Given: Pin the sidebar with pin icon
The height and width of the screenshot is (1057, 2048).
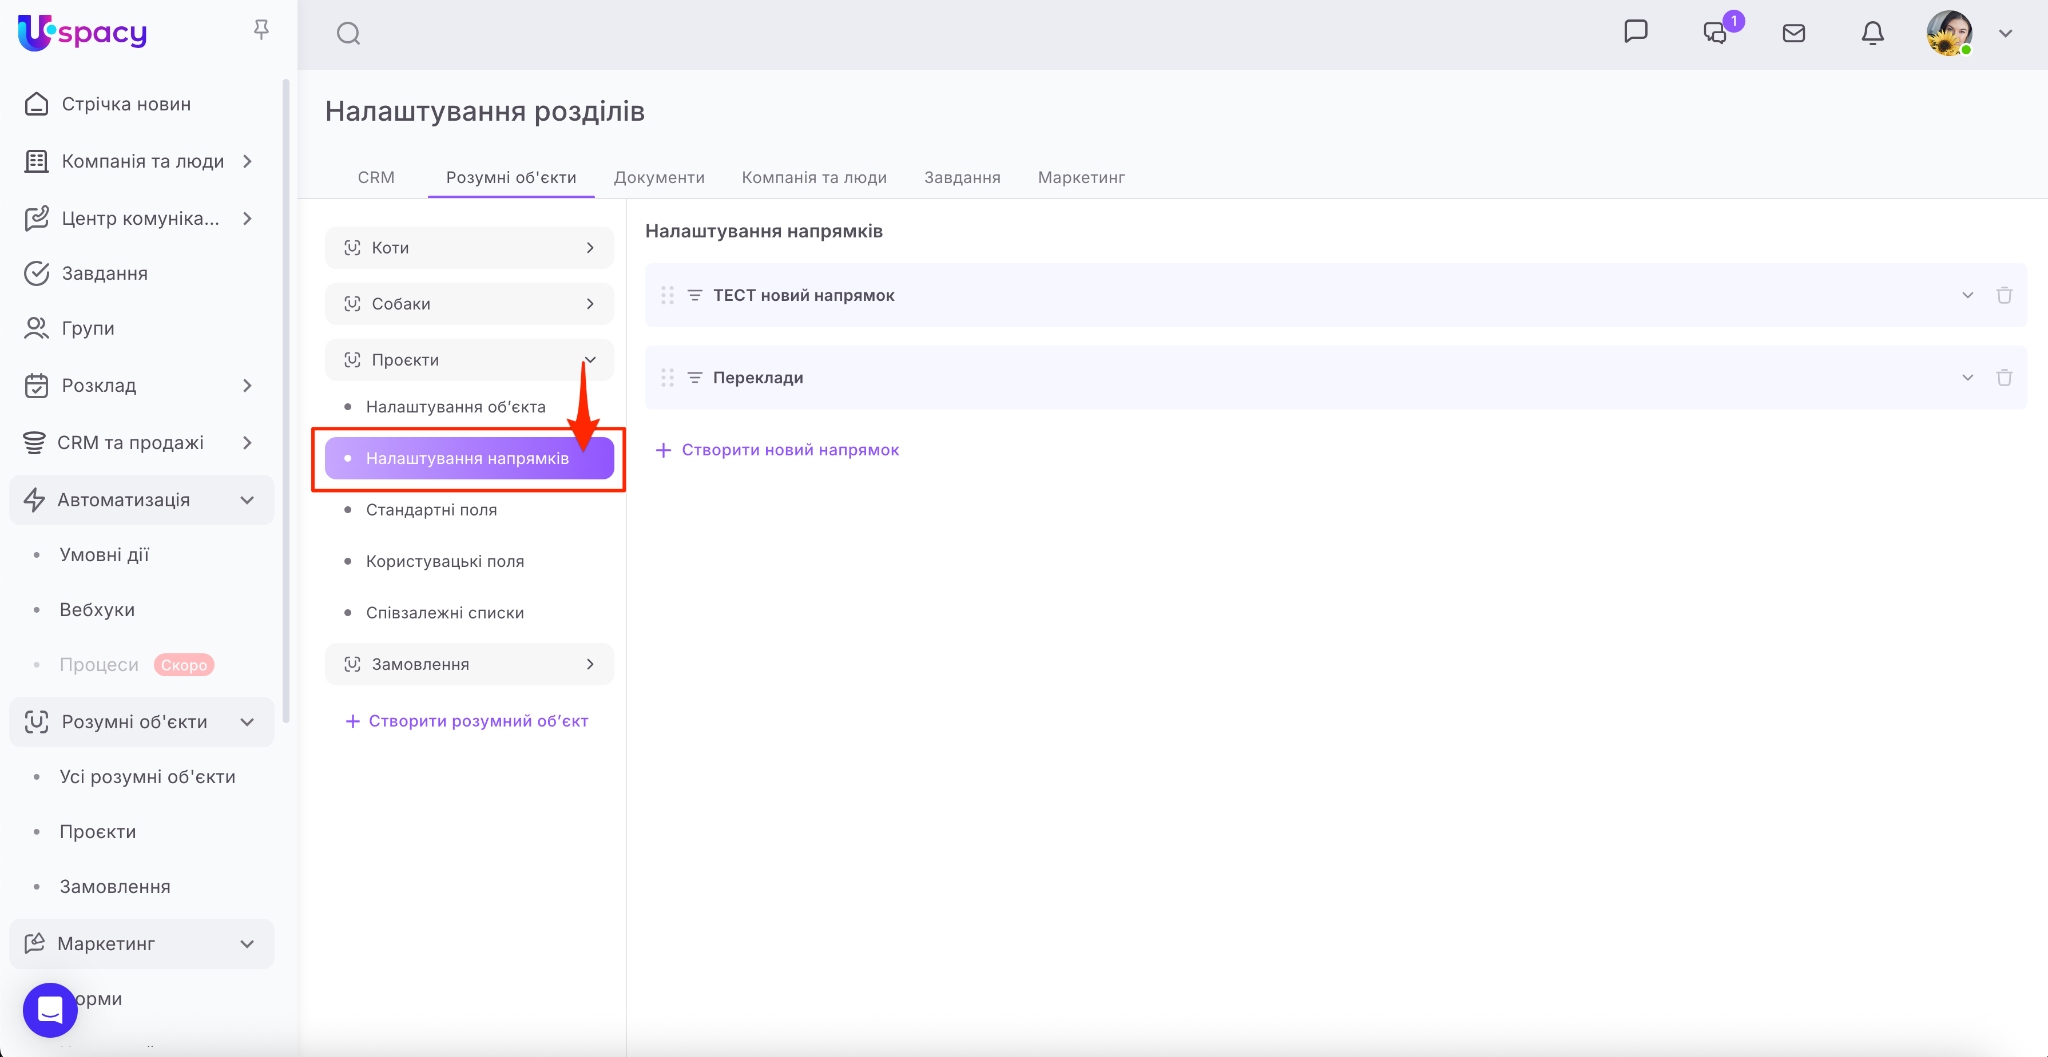Looking at the screenshot, I should [261, 31].
